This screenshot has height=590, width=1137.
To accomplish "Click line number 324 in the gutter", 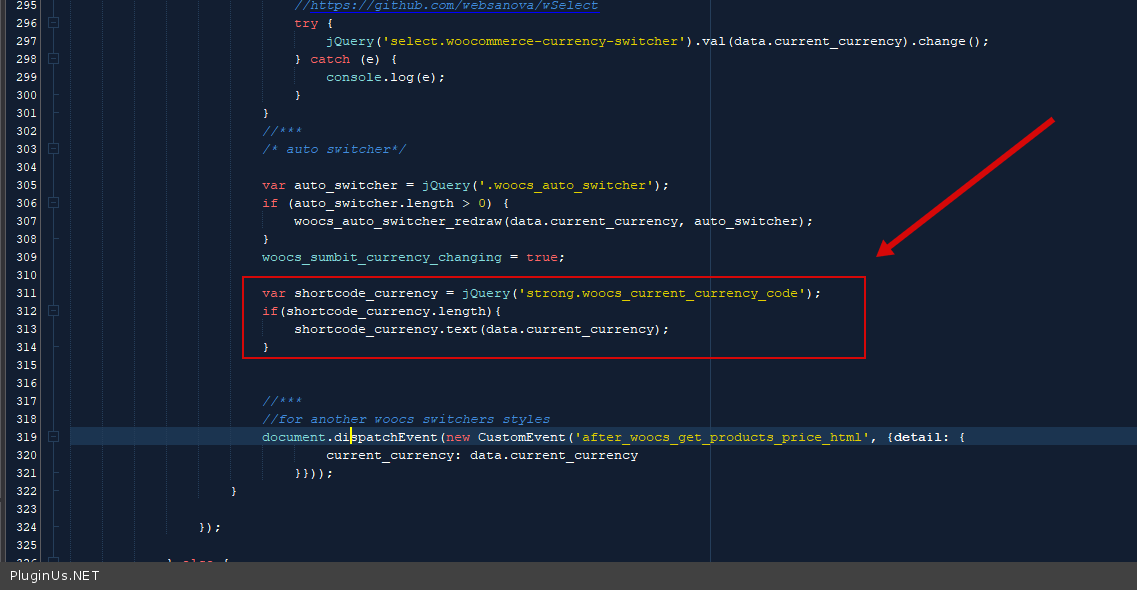I will point(26,527).
